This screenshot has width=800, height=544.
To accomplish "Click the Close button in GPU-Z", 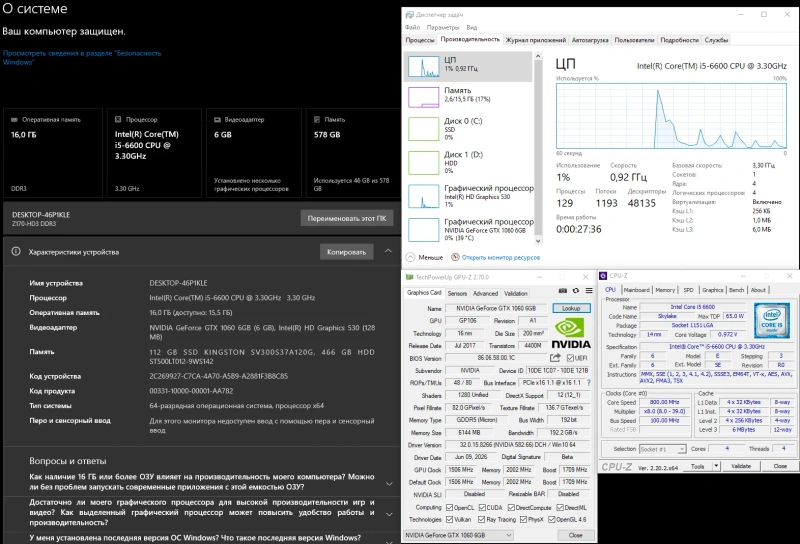I will (575, 535).
